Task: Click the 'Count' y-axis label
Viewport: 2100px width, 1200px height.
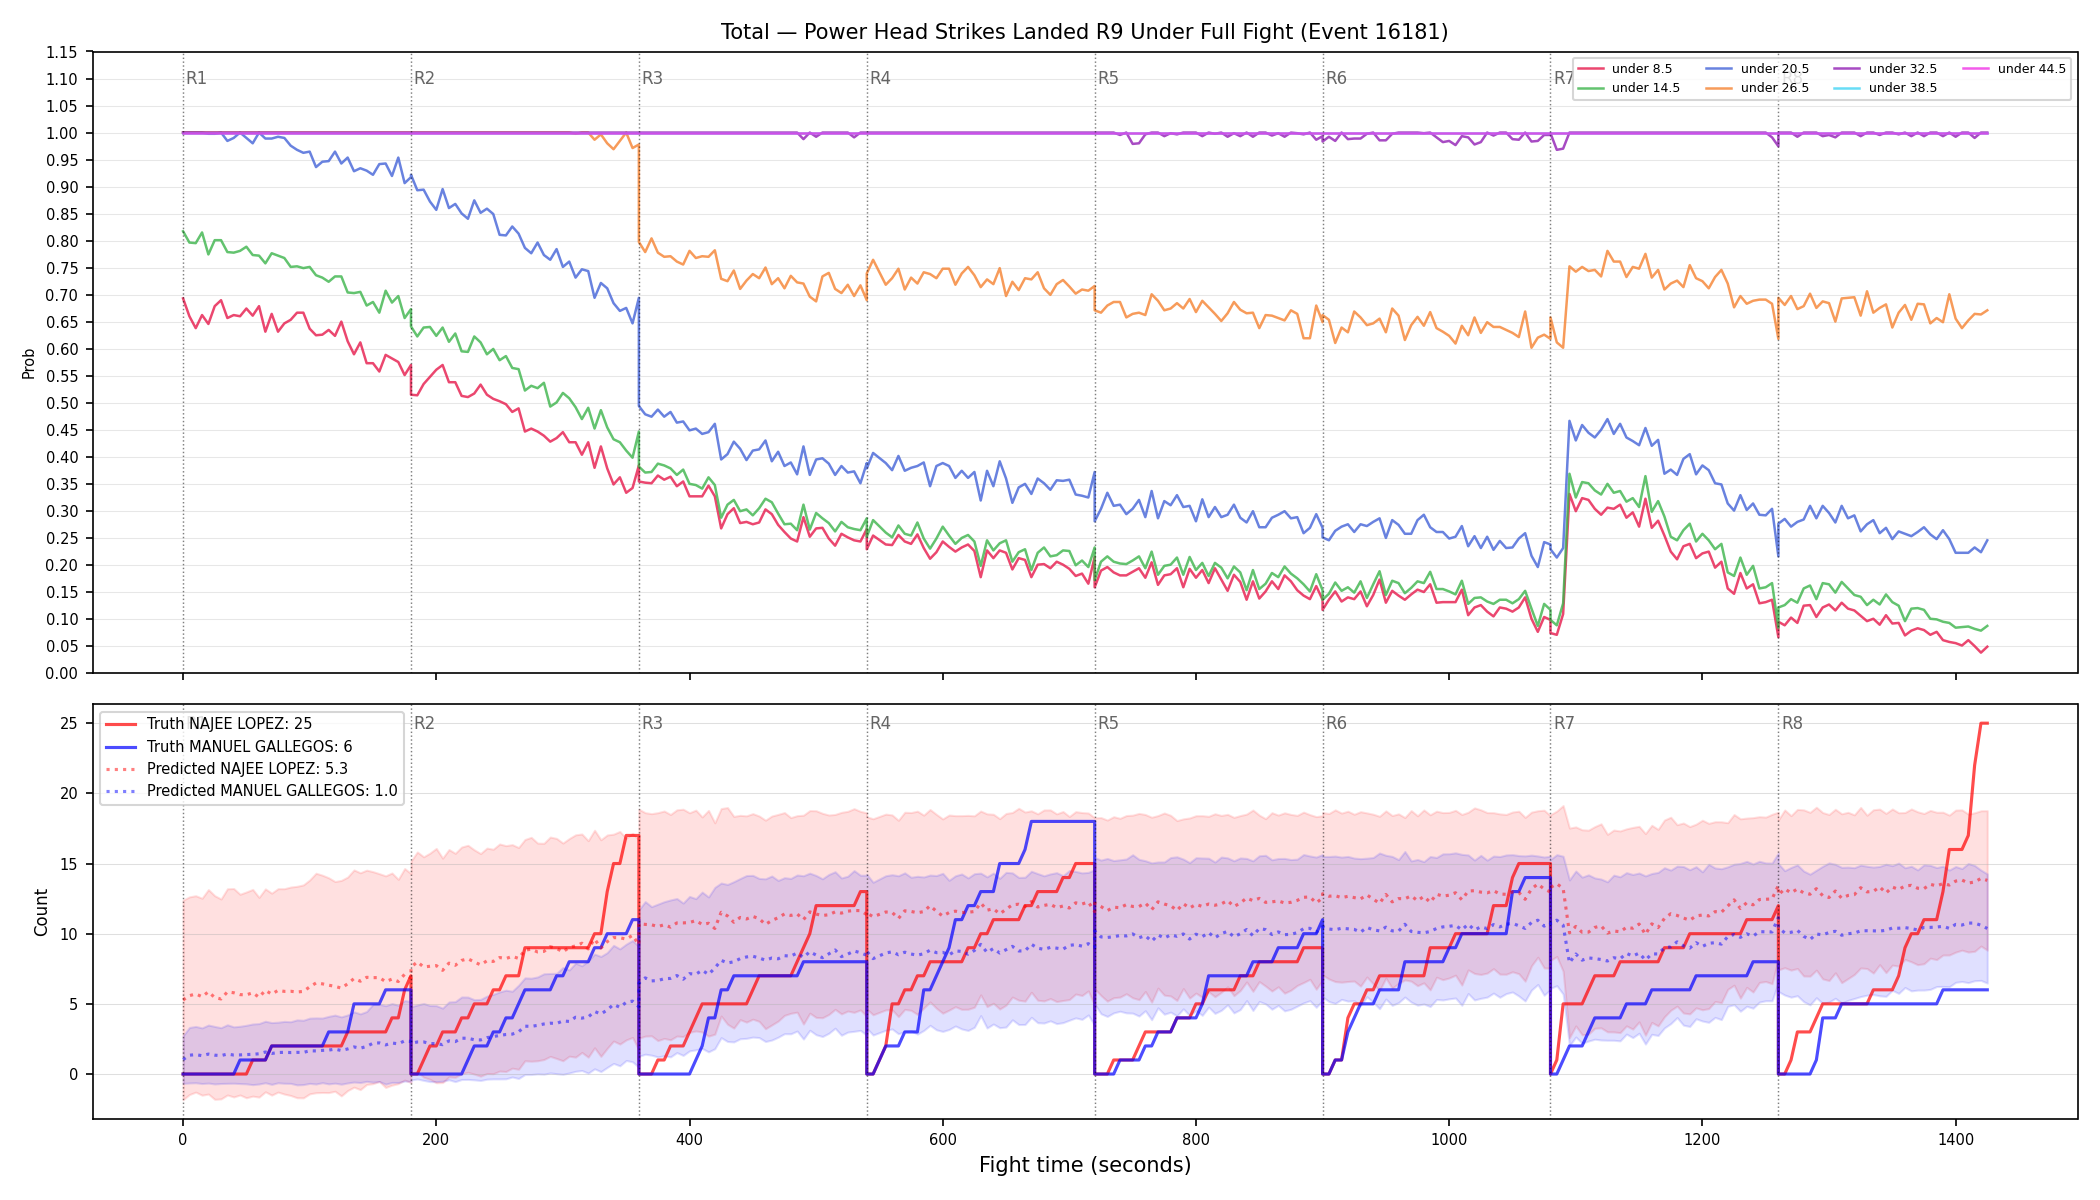Action: click(41, 912)
